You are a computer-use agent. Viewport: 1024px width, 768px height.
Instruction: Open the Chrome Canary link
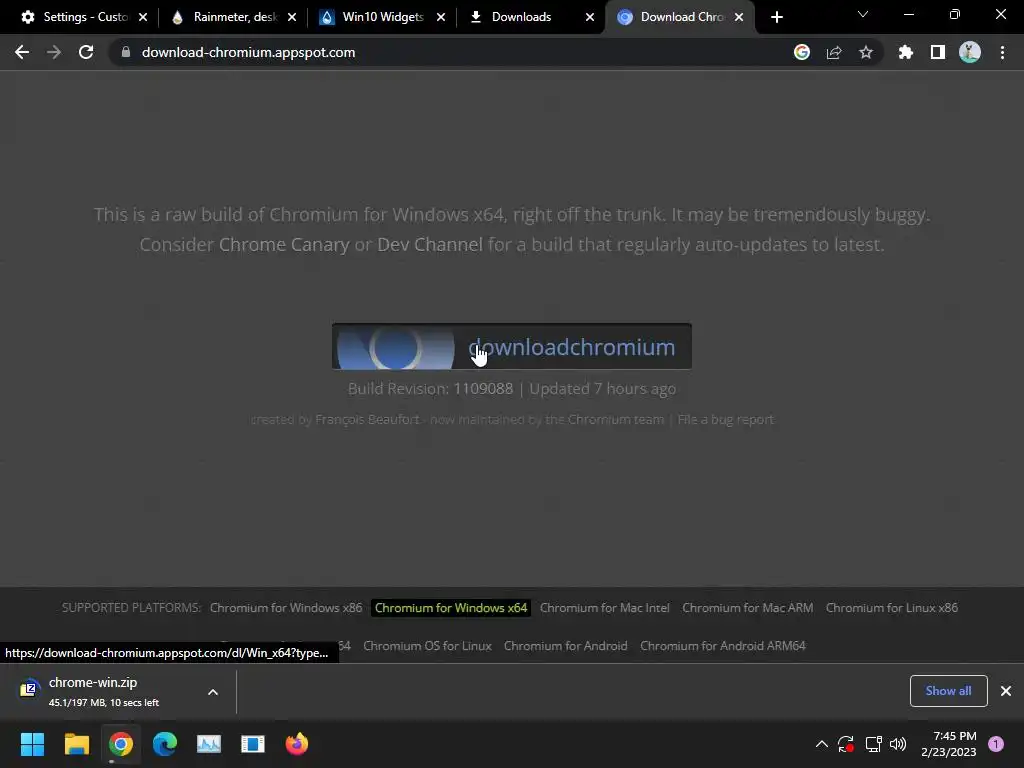(x=284, y=245)
